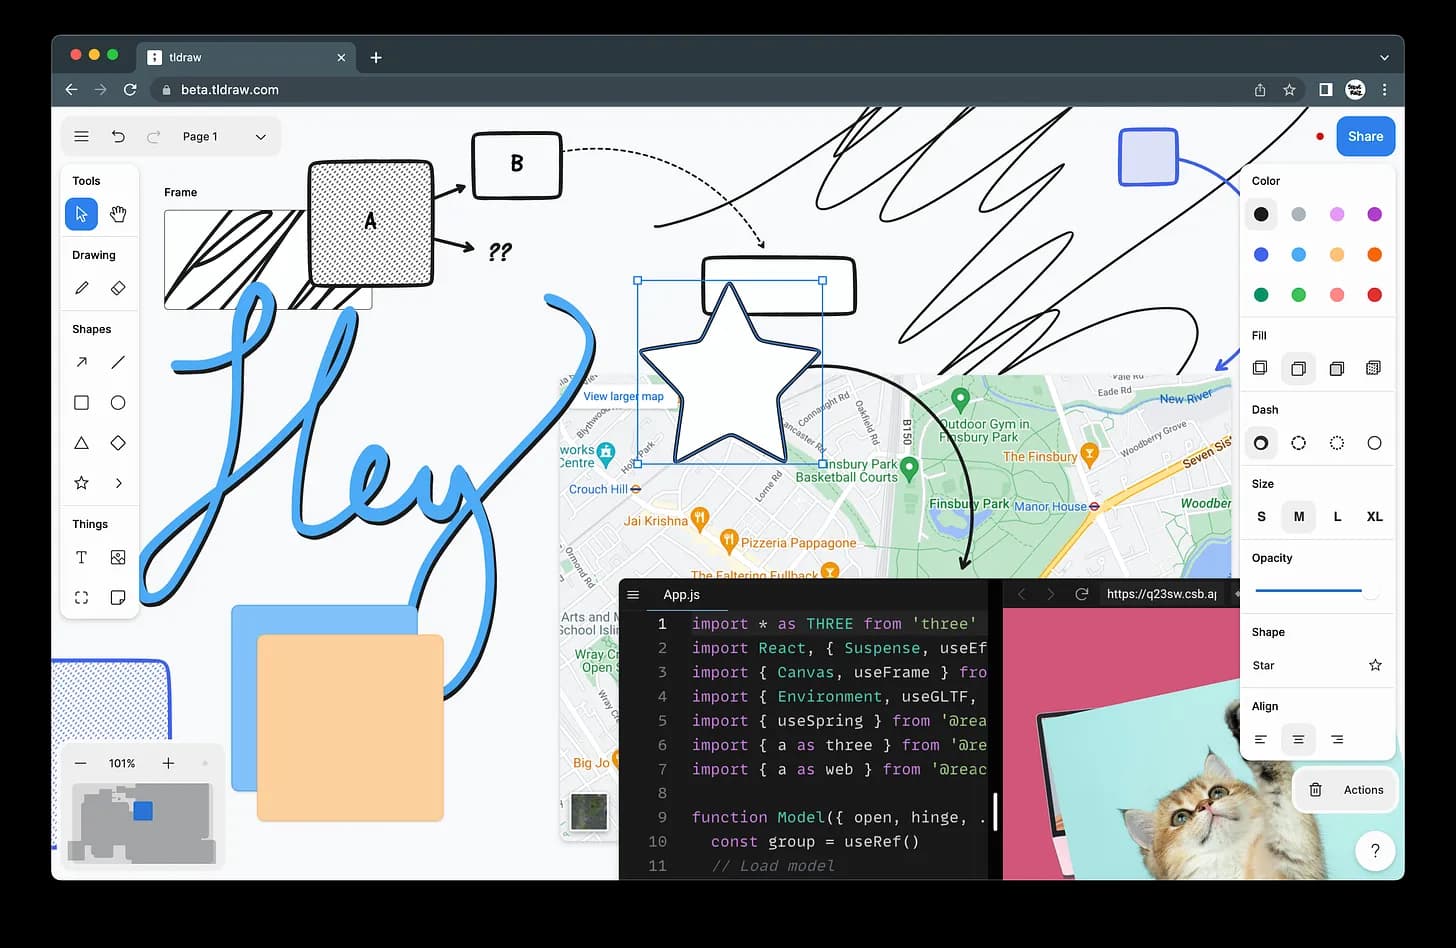Open the tldraw hamburger main menu
The width and height of the screenshot is (1456, 948).
pos(82,136)
